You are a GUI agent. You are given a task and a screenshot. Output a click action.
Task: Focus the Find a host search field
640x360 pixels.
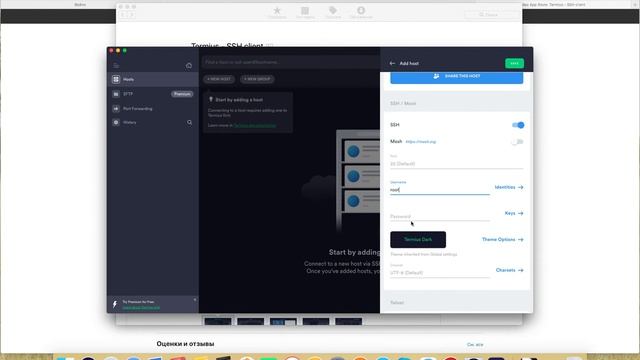pos(291,62)
